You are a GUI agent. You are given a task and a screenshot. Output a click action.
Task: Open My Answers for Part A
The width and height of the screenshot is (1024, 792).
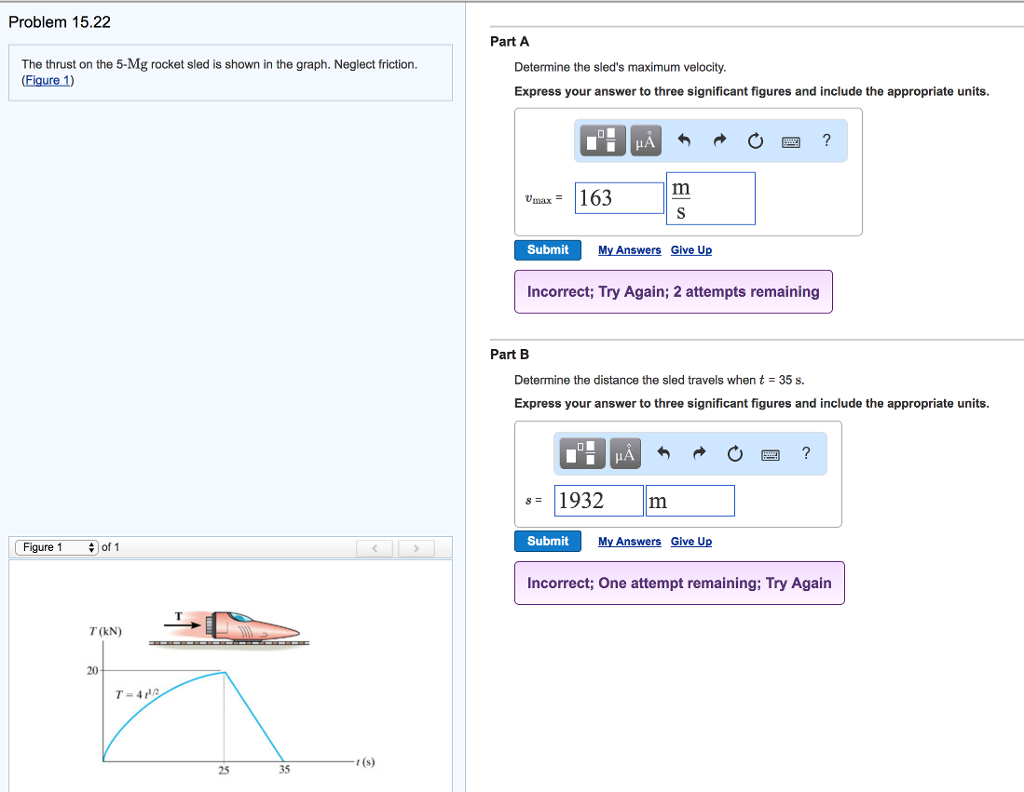pyautogui.click(x=629, y=250)
